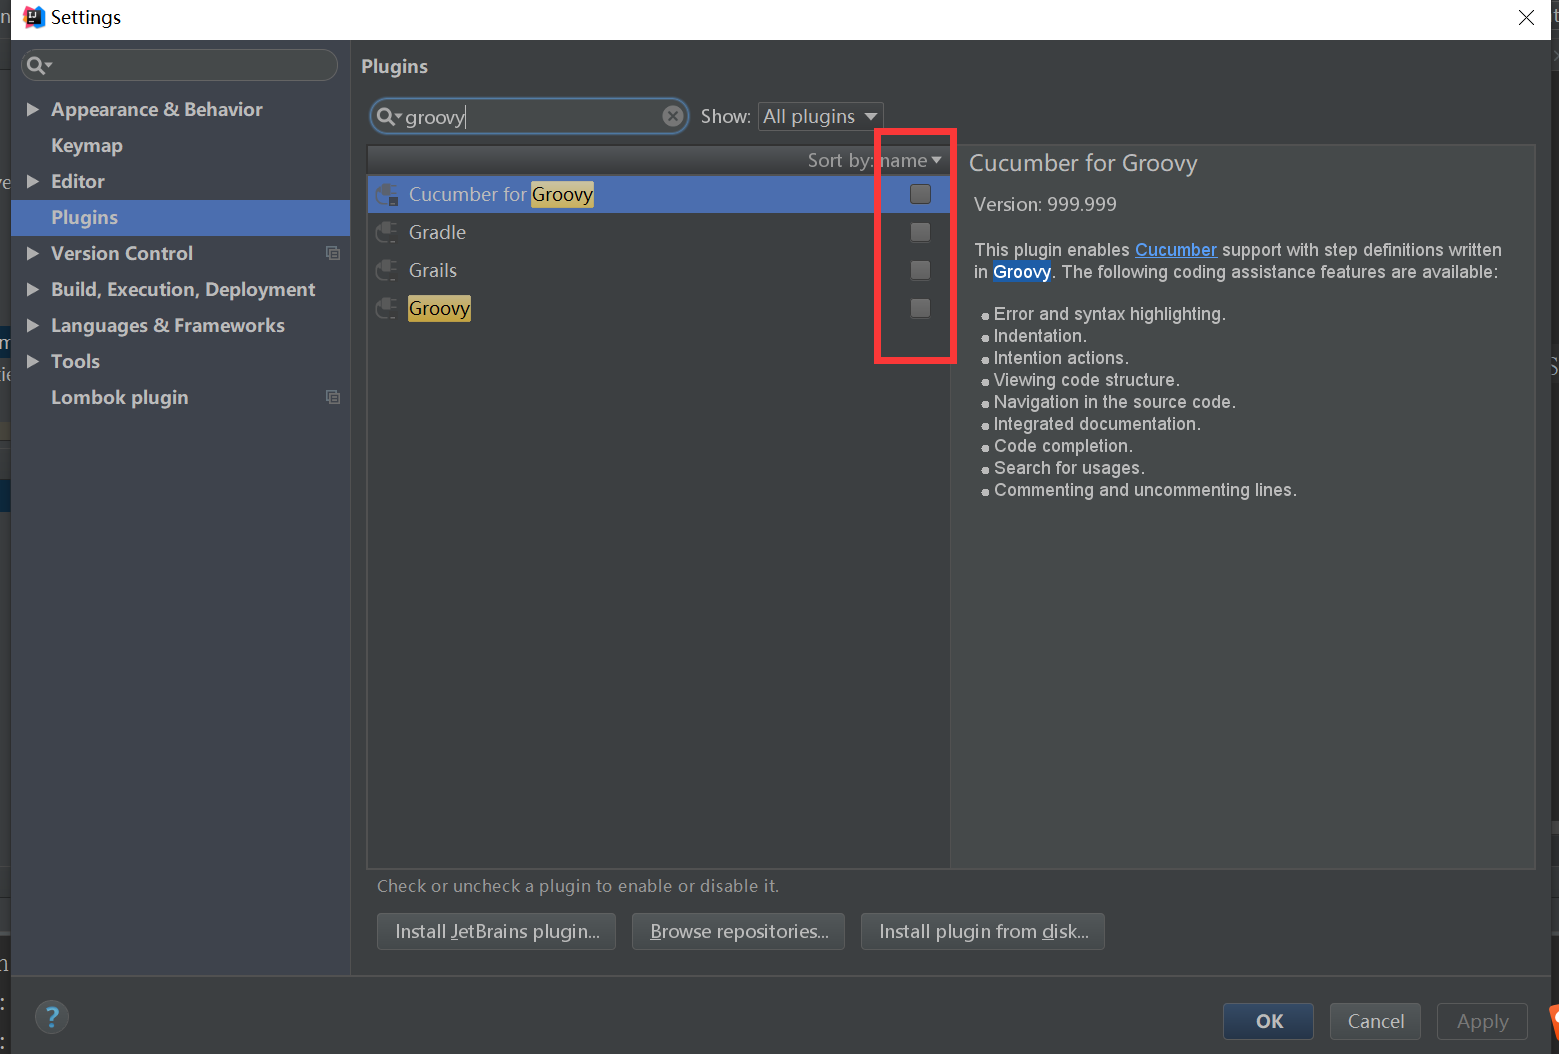The width and height of the screenshot is (1559, 1054).
Task: Select Keymap in settings tree
Action: coord(87,145)
